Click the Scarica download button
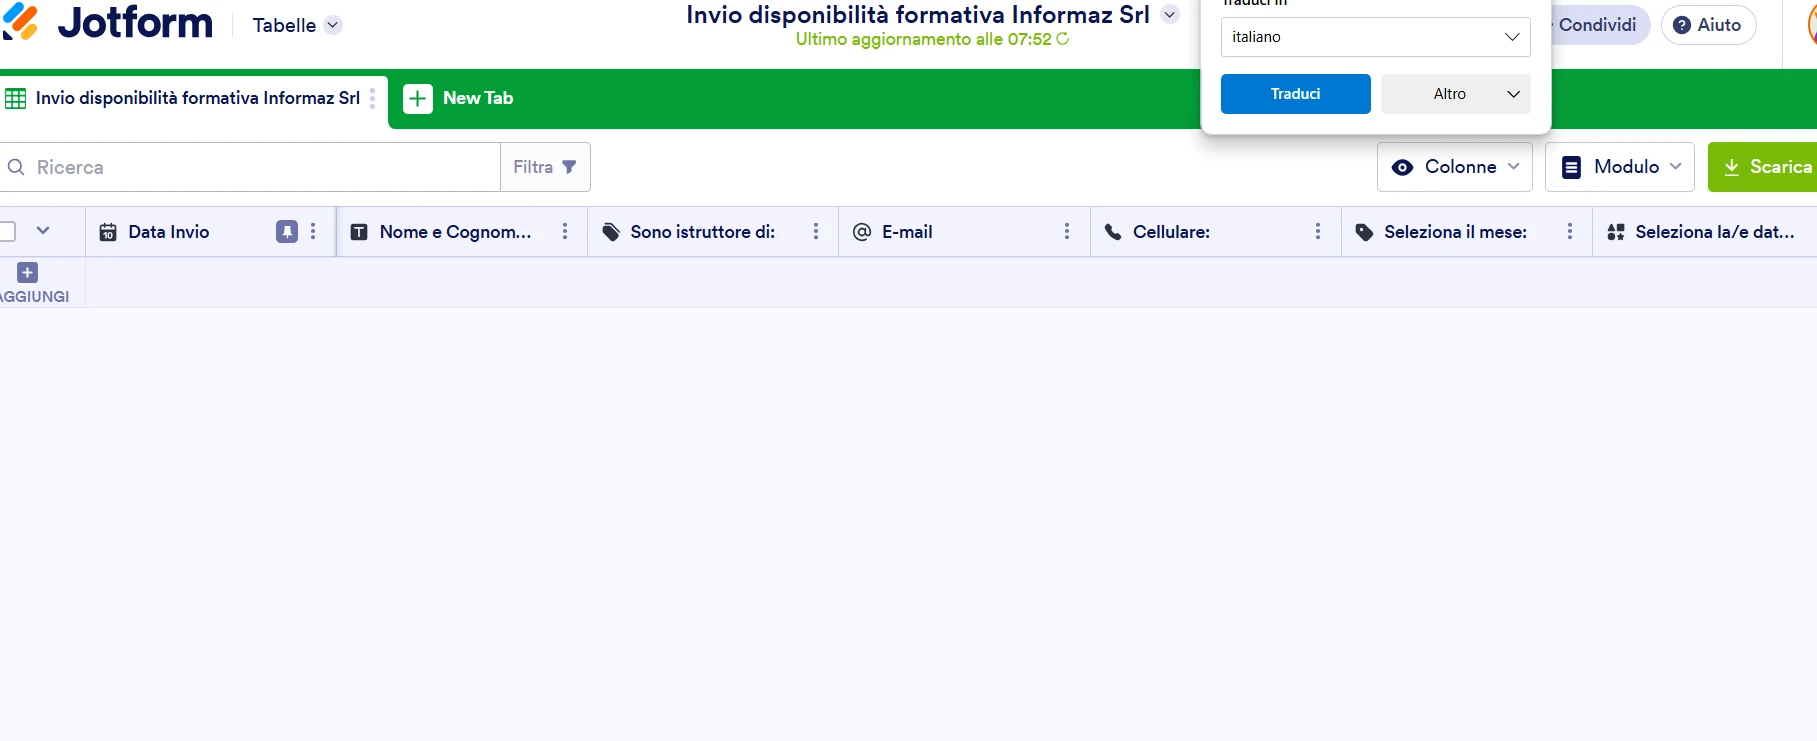Screen dimensions: 1817x741 (1765, 167)
